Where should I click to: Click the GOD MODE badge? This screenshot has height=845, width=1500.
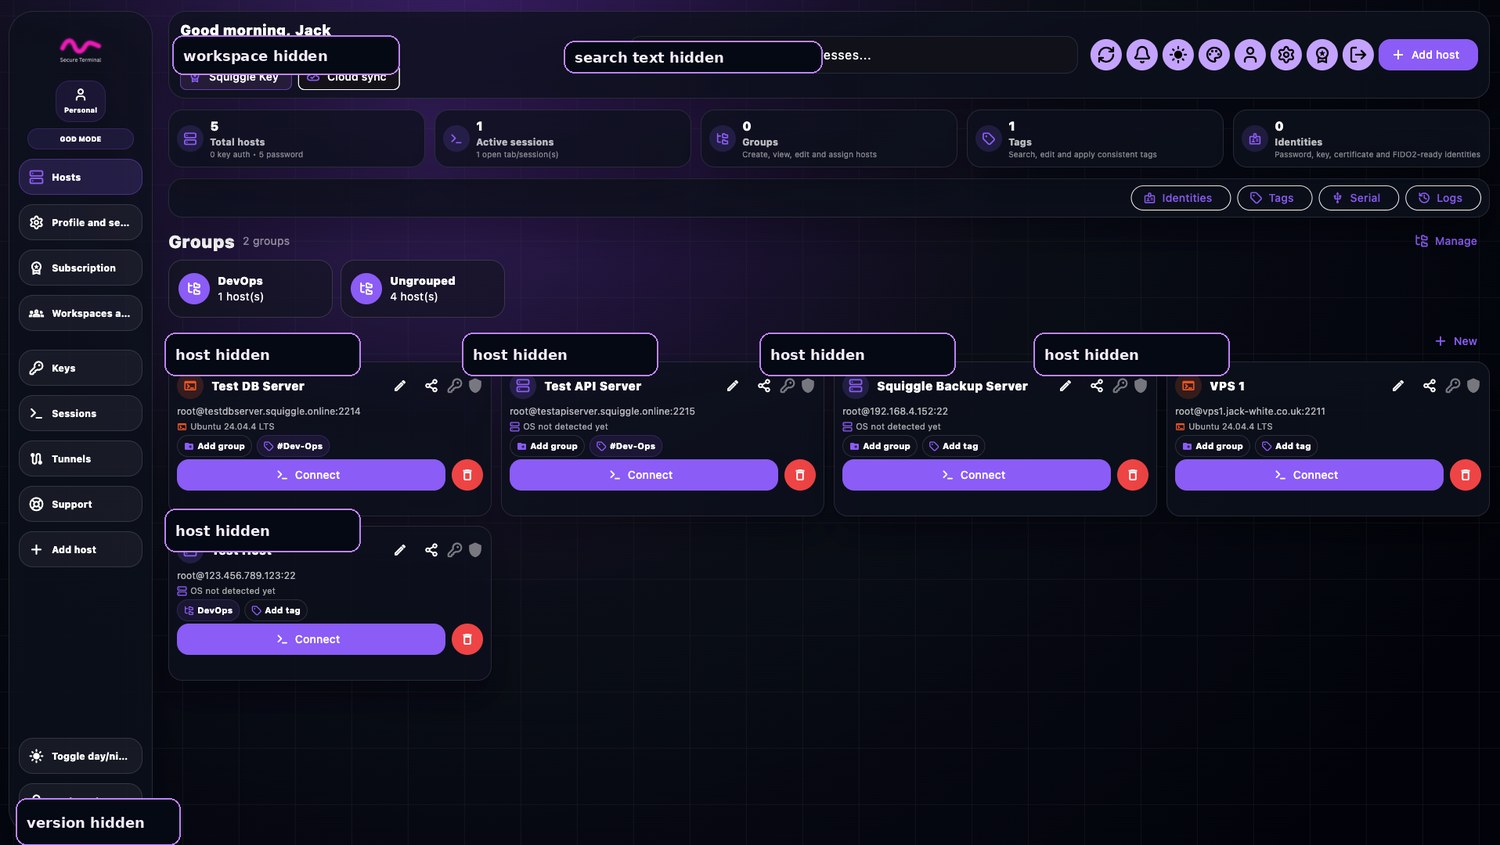click(80, 139)
